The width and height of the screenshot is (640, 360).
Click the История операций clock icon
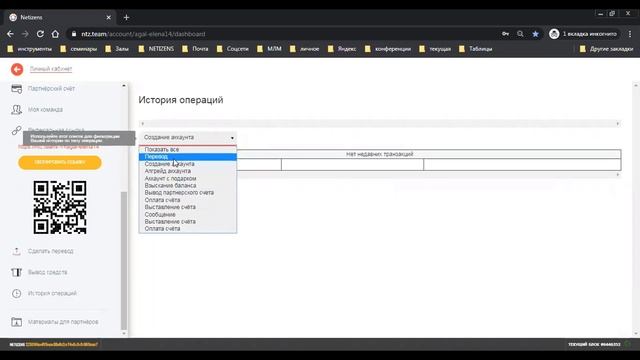tap(16, 293)
